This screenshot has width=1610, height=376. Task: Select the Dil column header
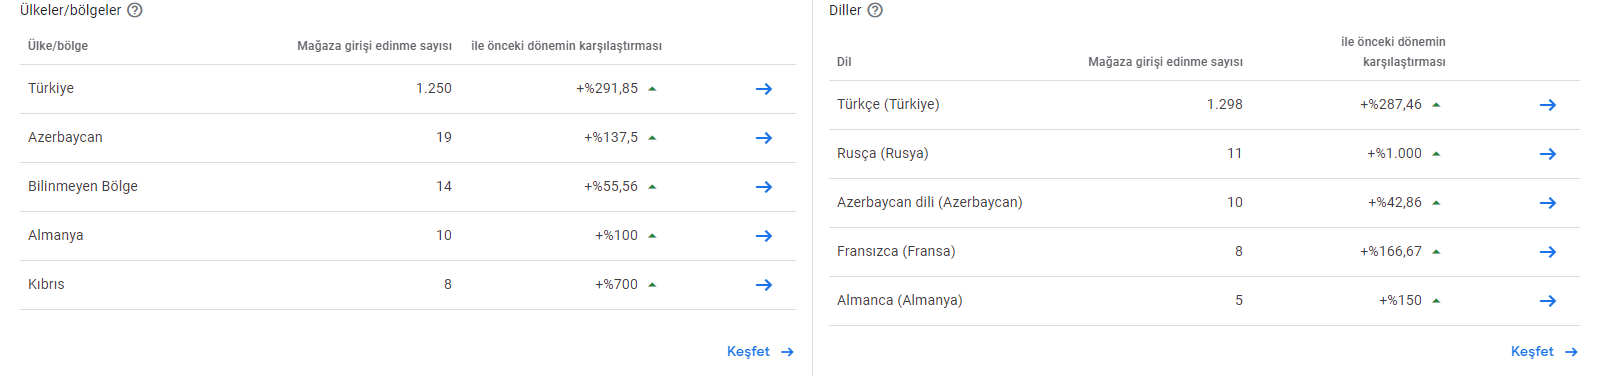click(844, 62)
